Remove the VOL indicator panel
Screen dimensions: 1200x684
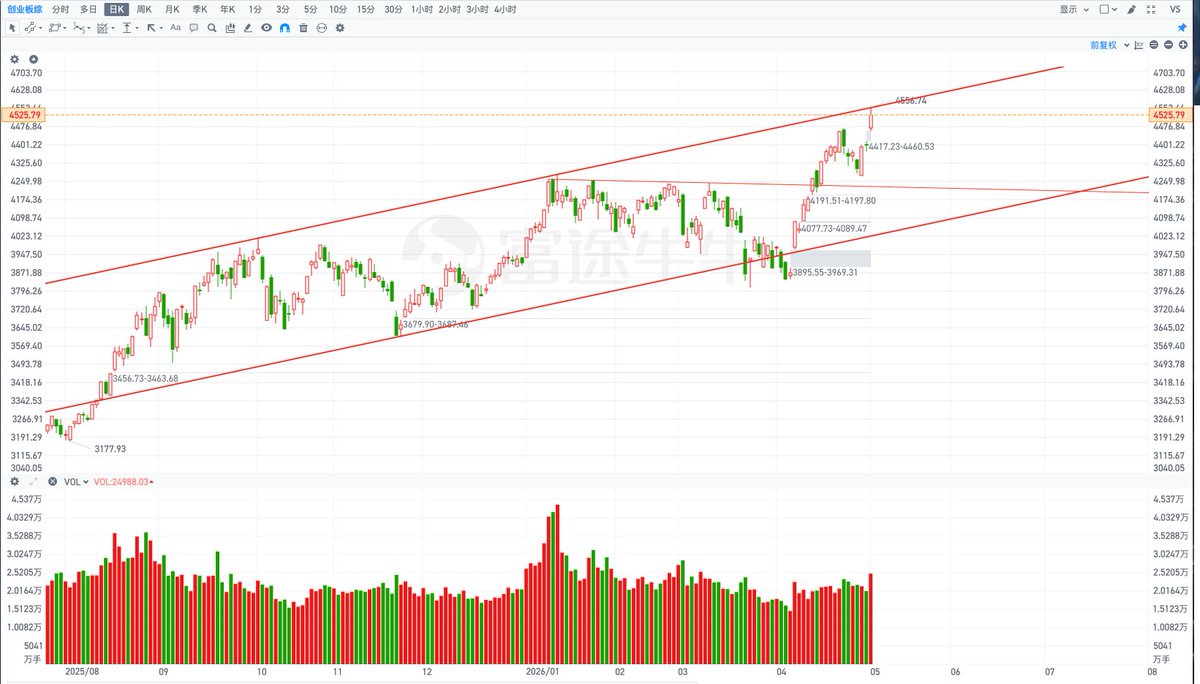tap(53, 481)
